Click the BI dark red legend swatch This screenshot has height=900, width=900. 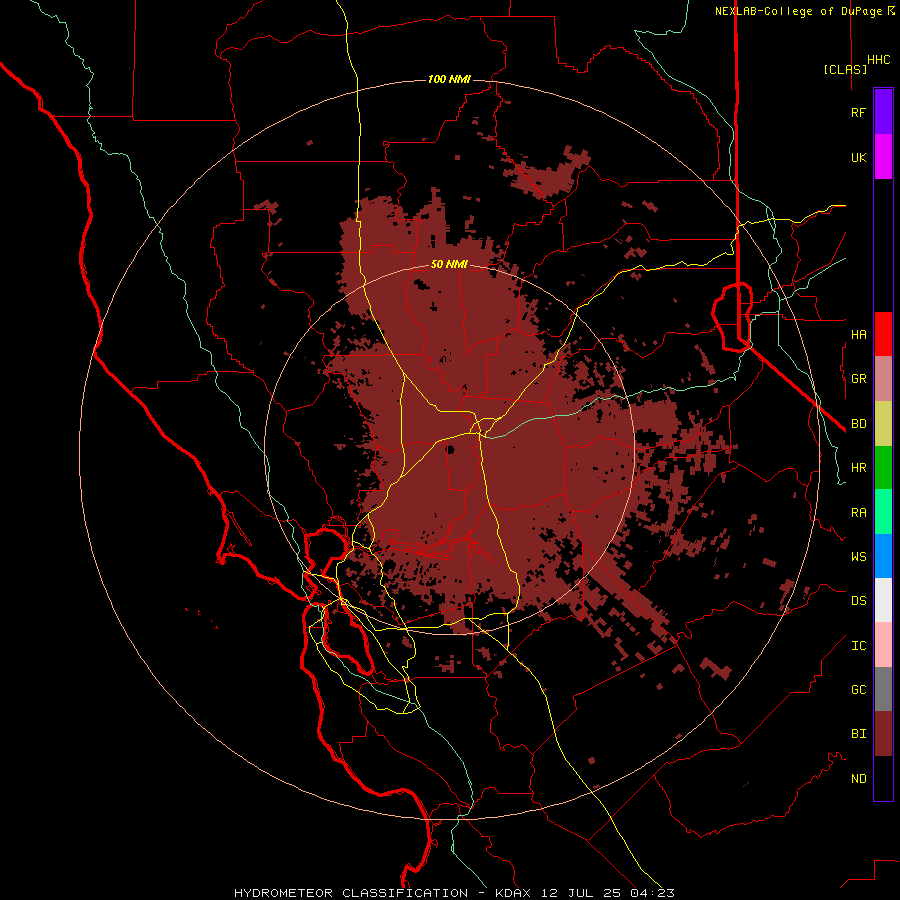[883, 734]
